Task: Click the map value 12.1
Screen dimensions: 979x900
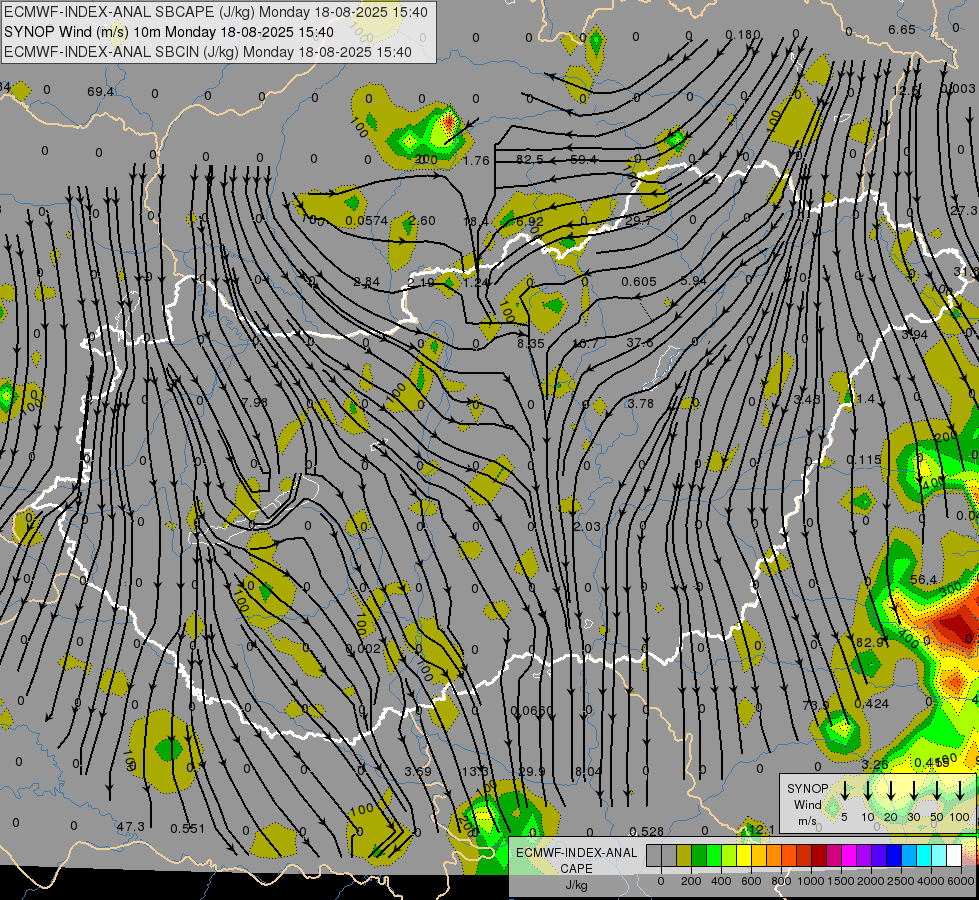Action: click(762, 829)
